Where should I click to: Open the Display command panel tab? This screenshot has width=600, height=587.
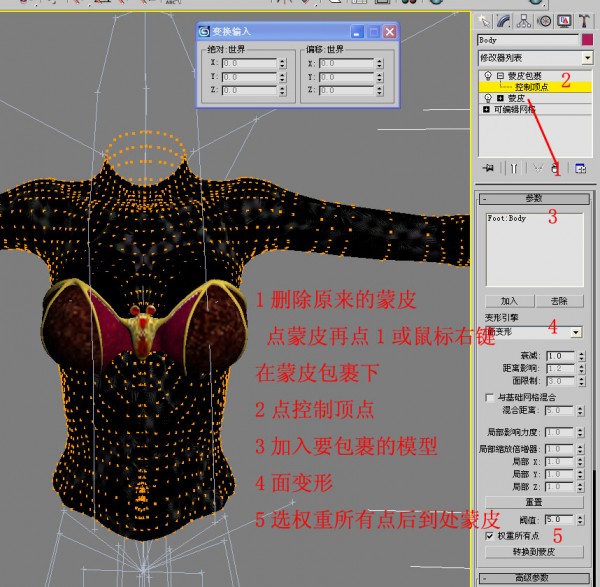click(x=564, y=21)
